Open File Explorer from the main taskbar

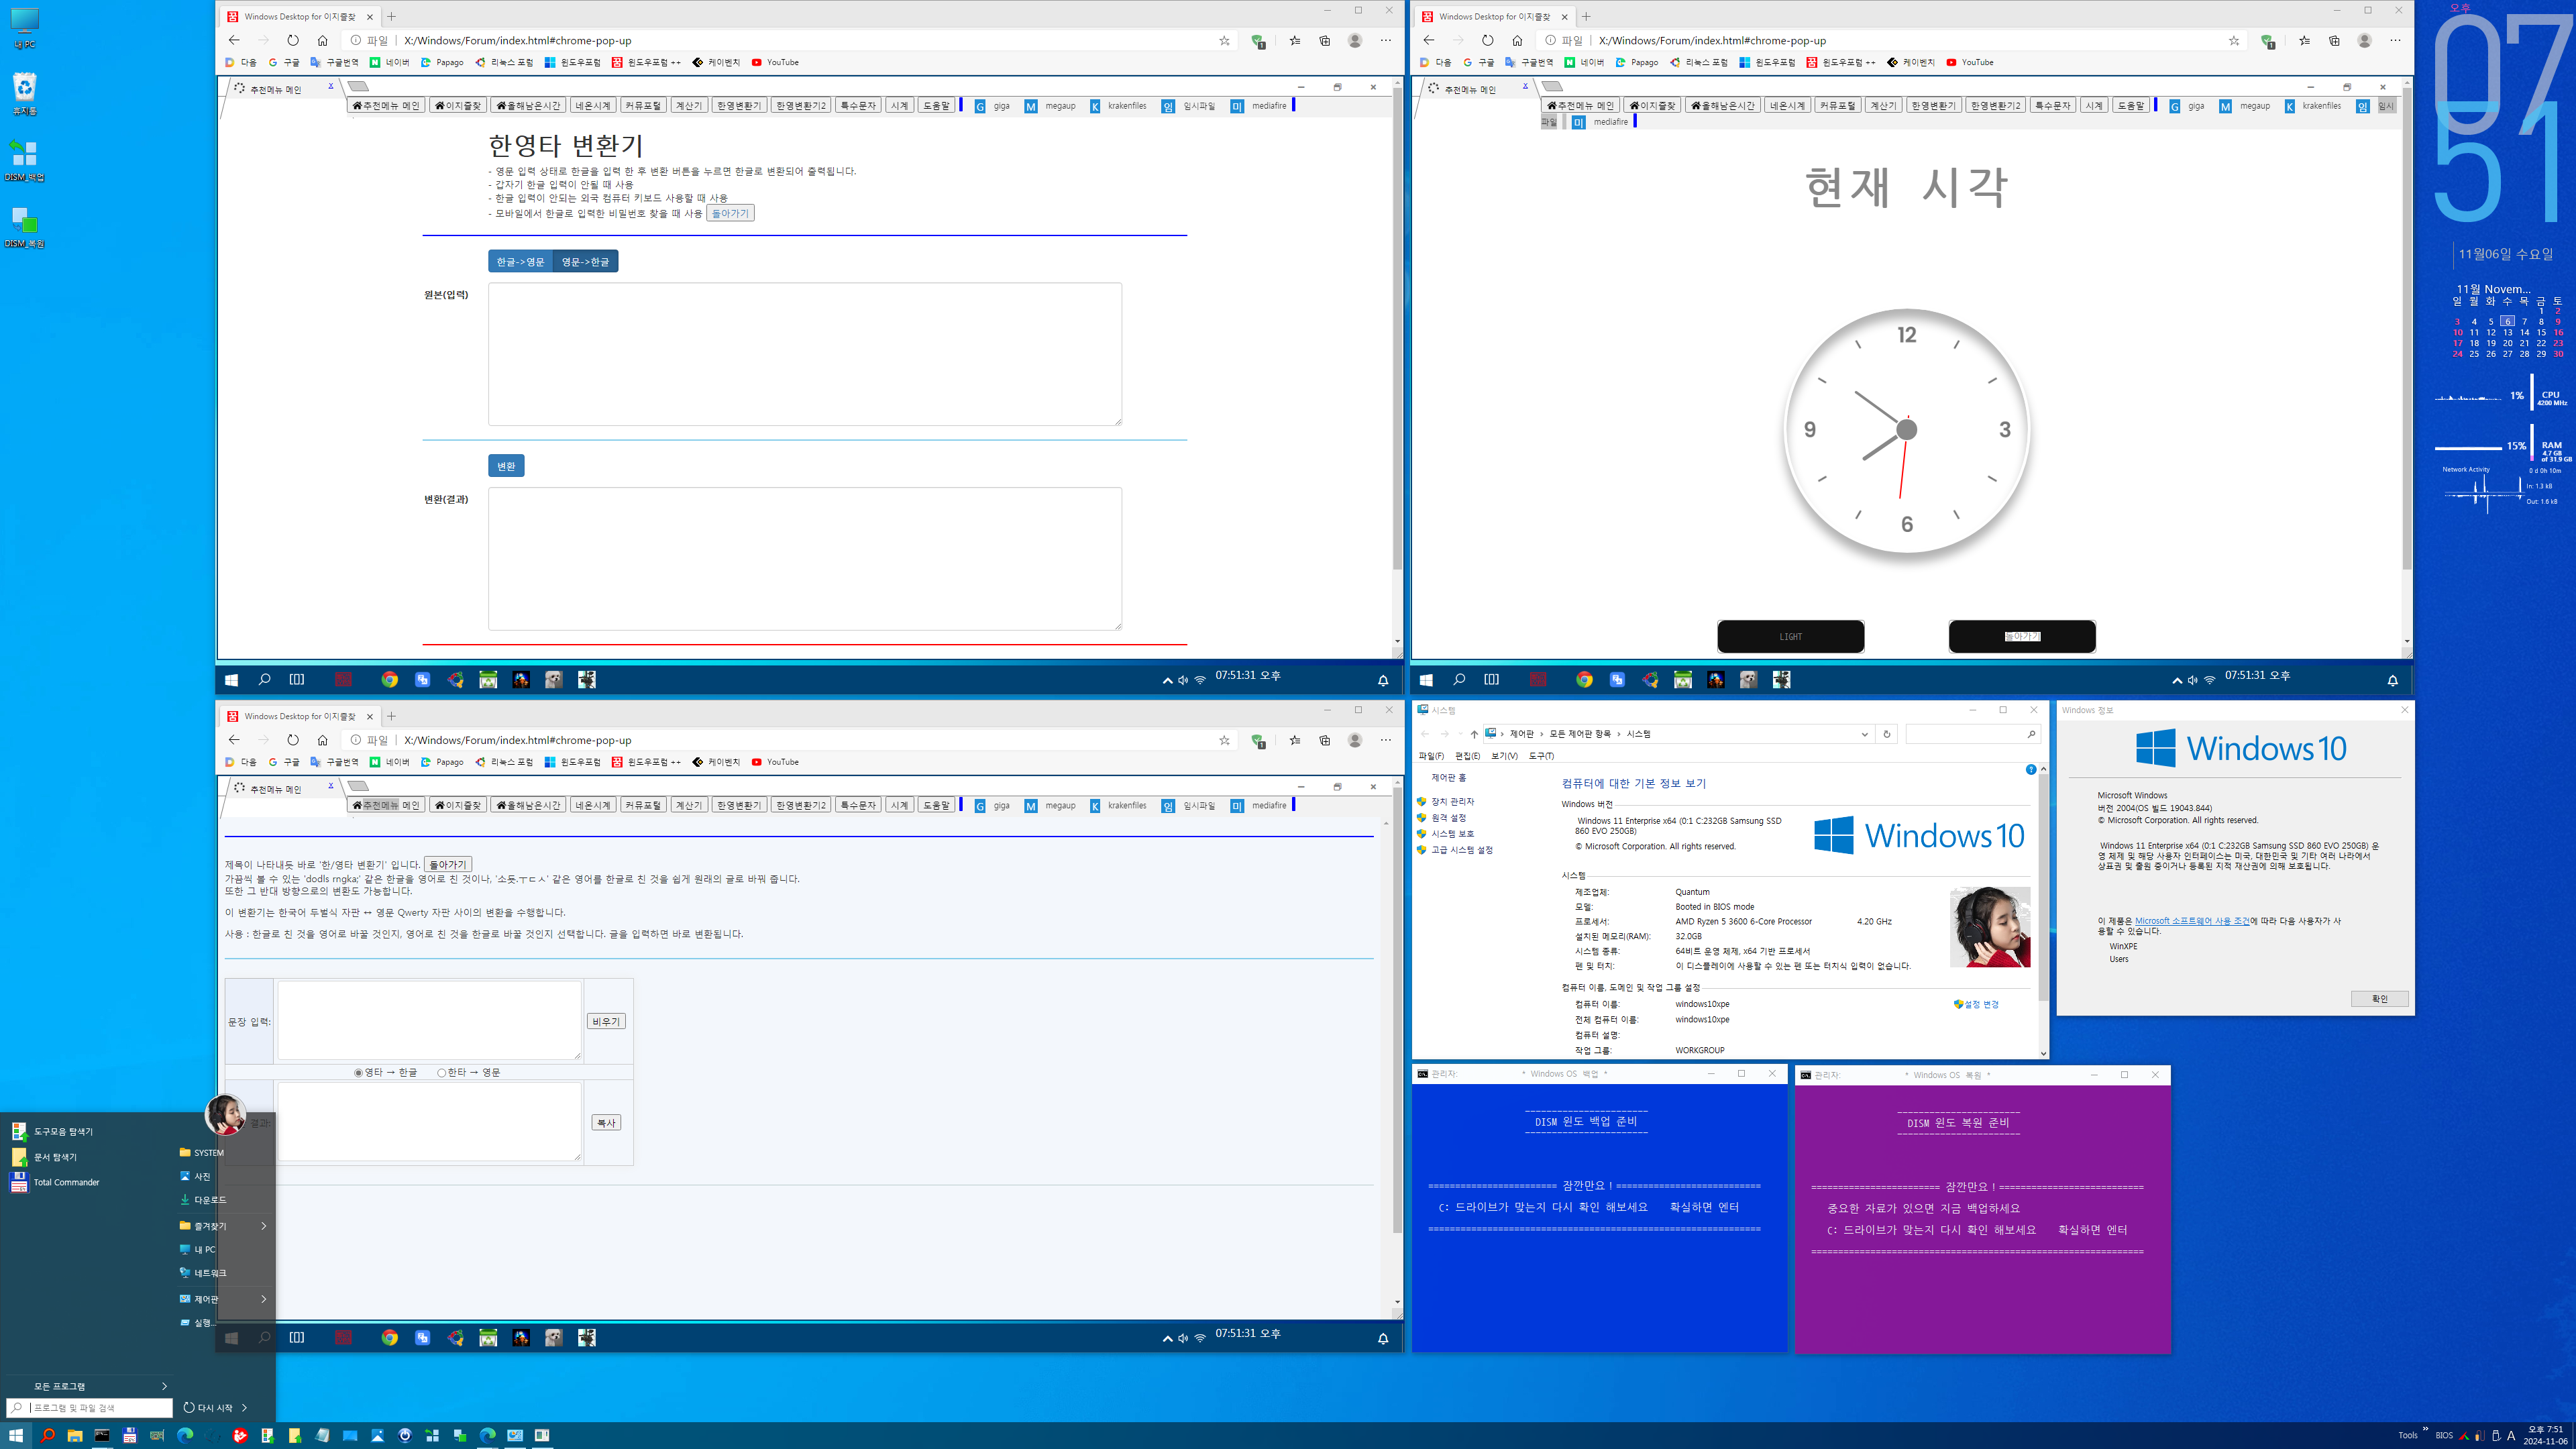[75, 1435]
